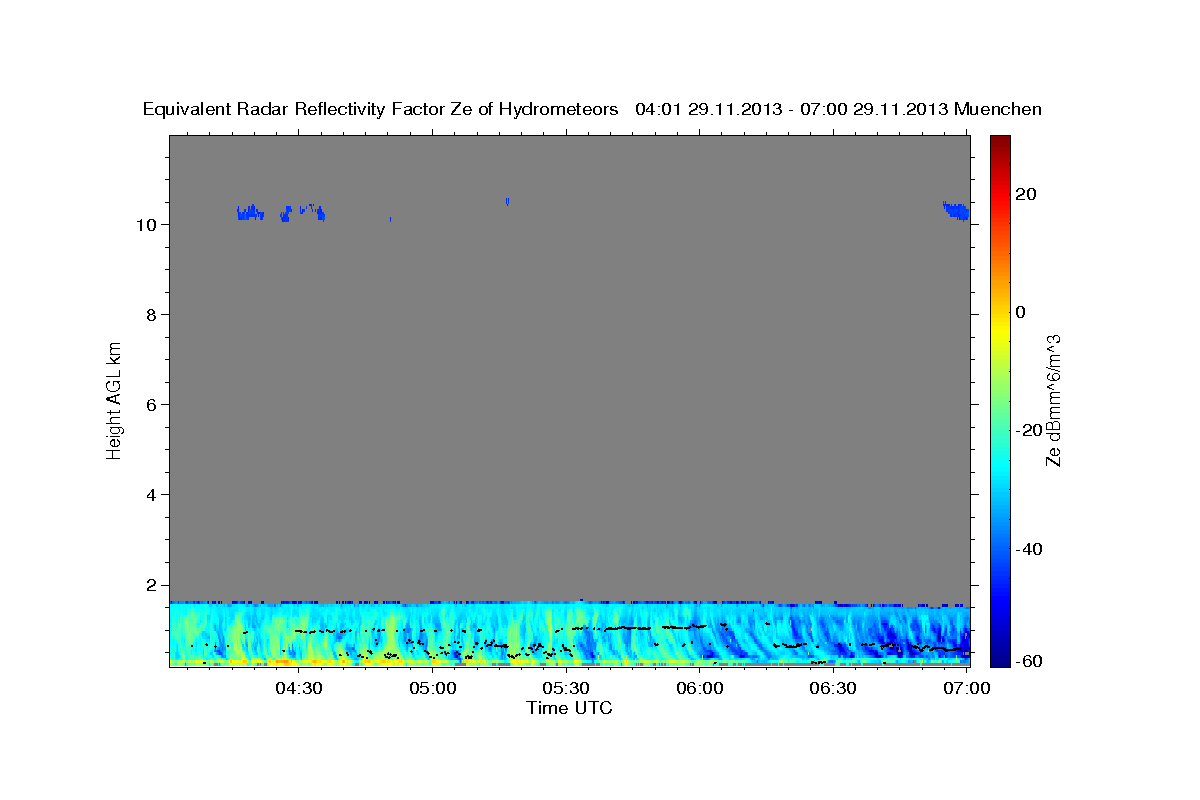The height and width of the screenshot is (800, 1200).
Task: Click the colorbar -40 value label
Action: coord(1028,549)
